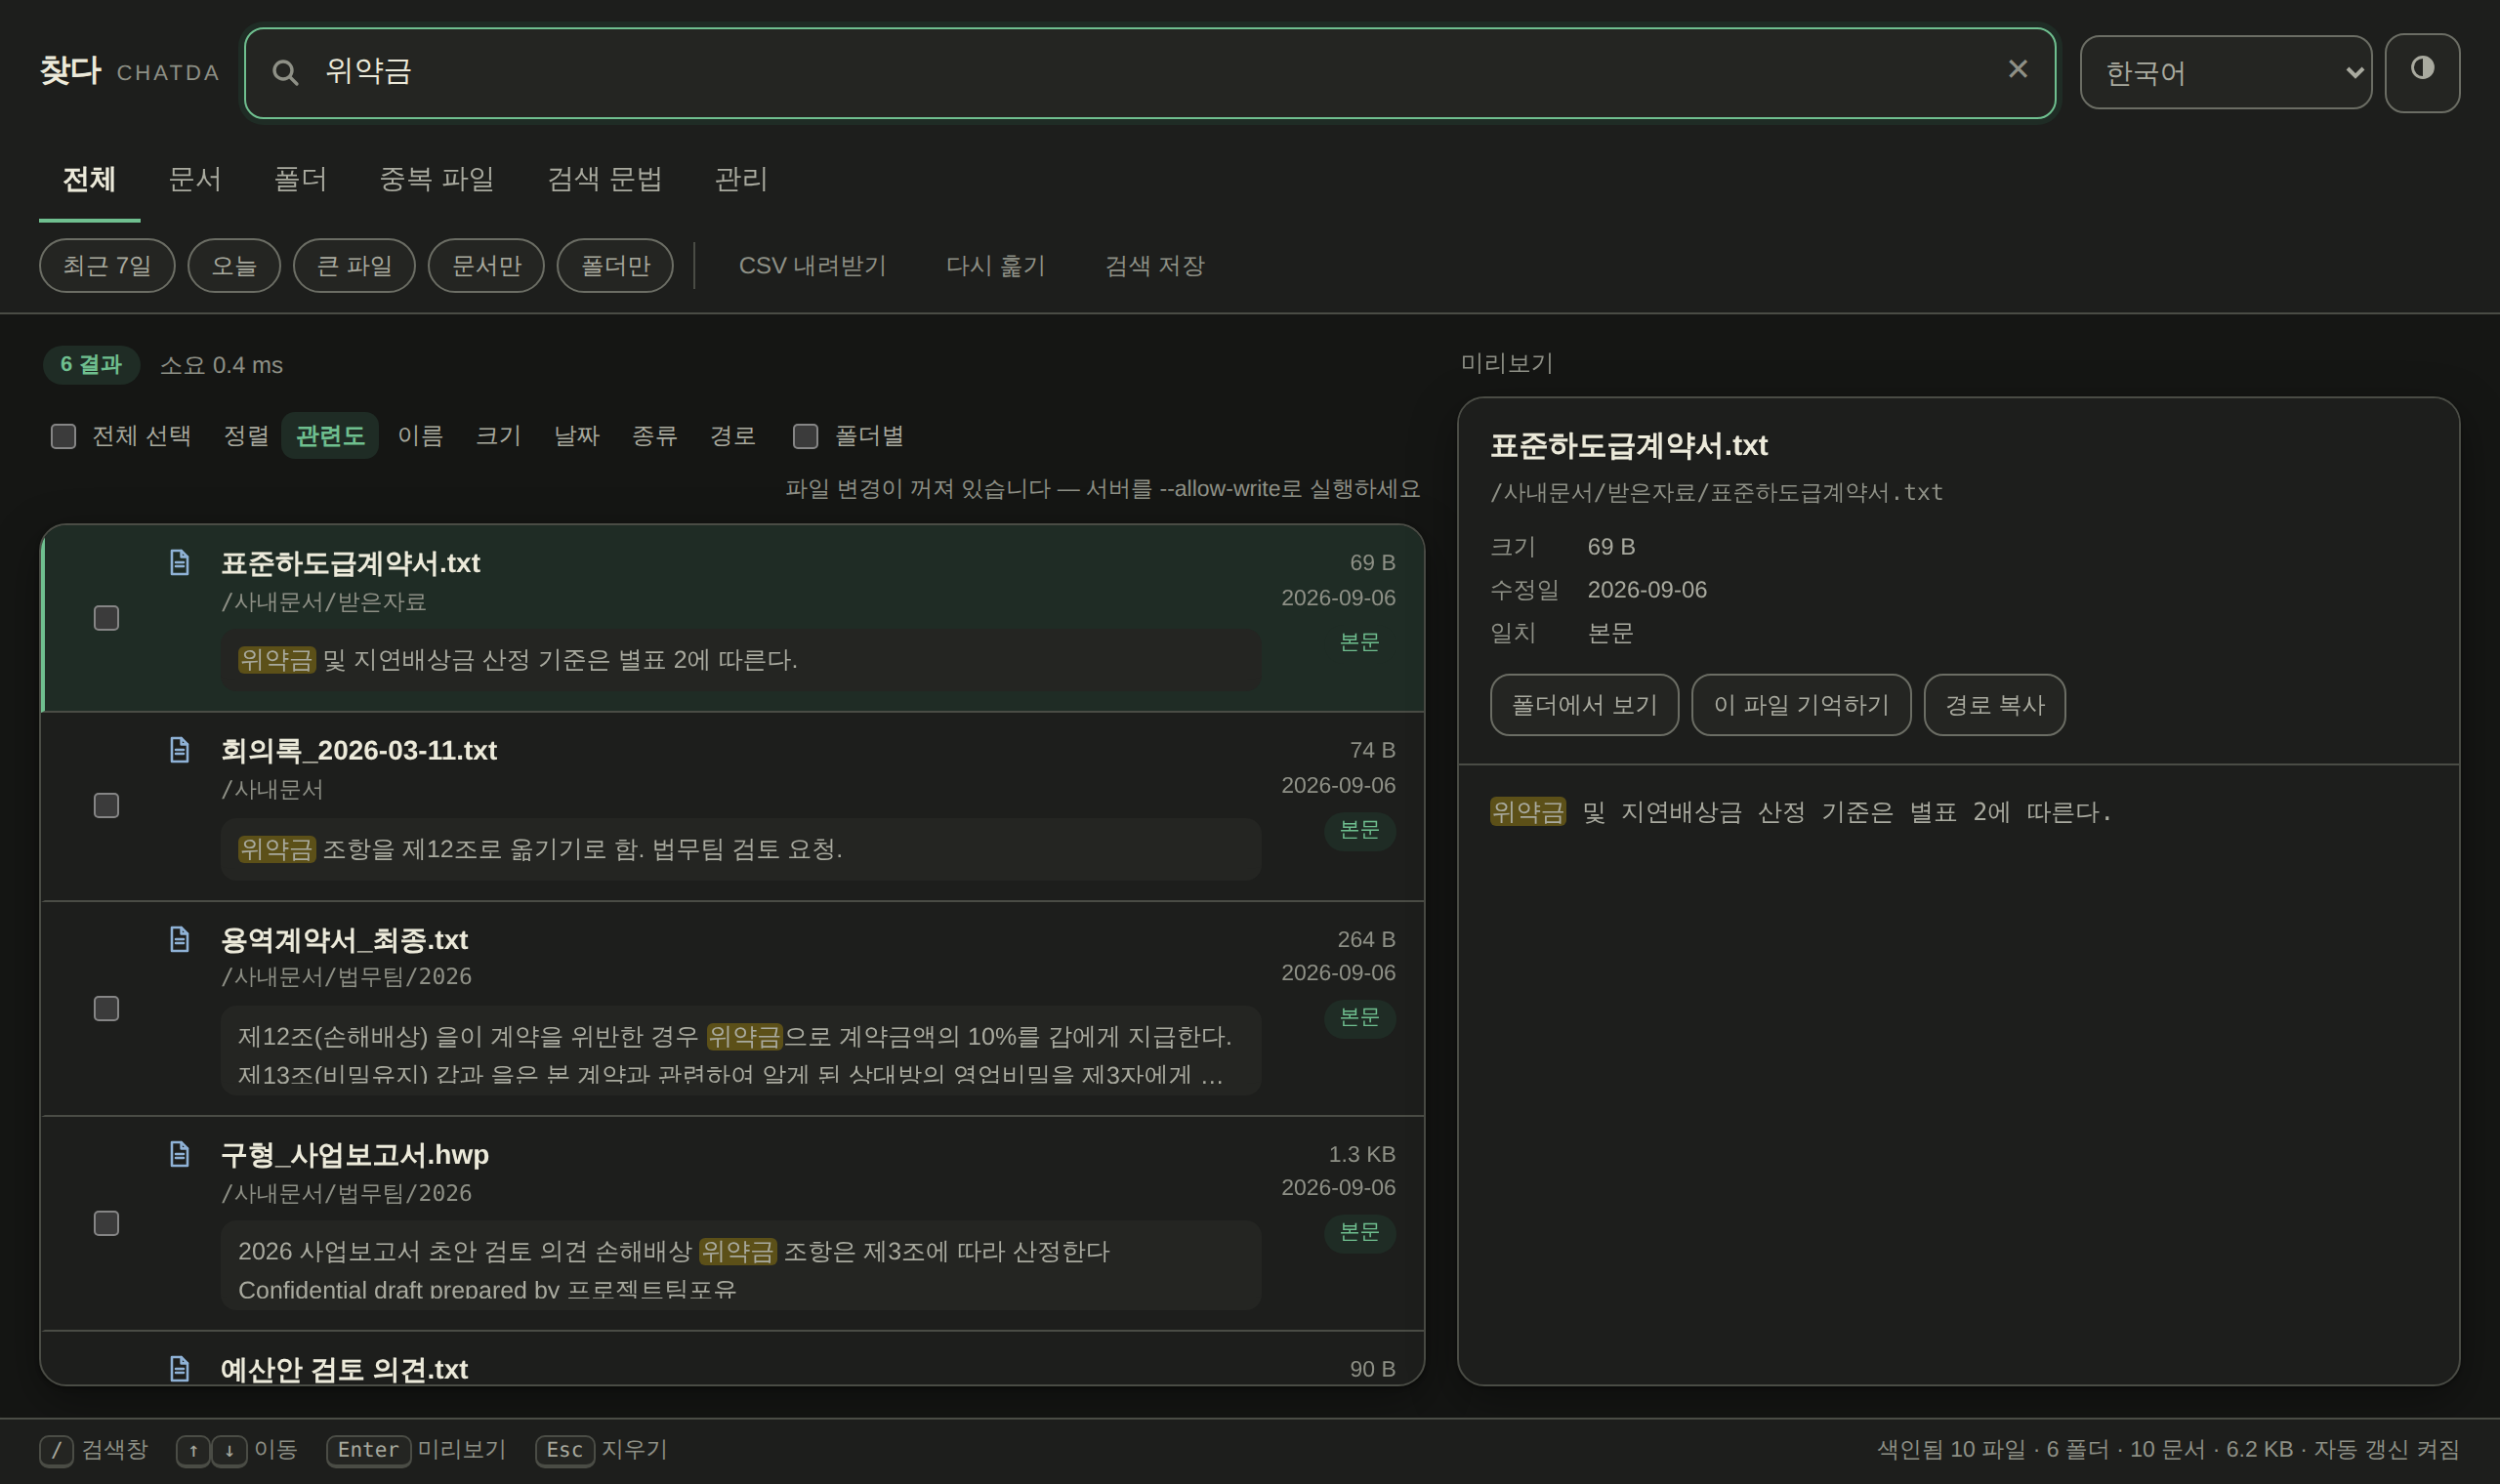The width and height of the screenshot is (2500, 1484).
Task: Click the magnifier search icon
Action: coord(285,72)
